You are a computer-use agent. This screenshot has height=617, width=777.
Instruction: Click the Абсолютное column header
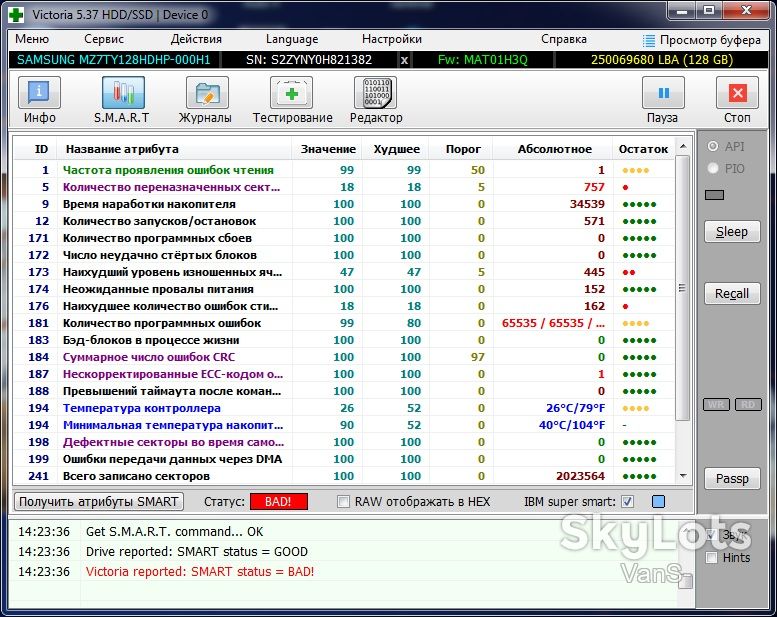pyautogui.click(x=555, y=149)
